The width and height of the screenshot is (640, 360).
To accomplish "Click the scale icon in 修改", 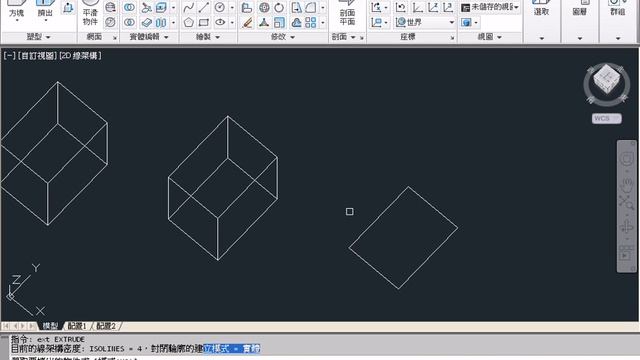I will 279,22.
